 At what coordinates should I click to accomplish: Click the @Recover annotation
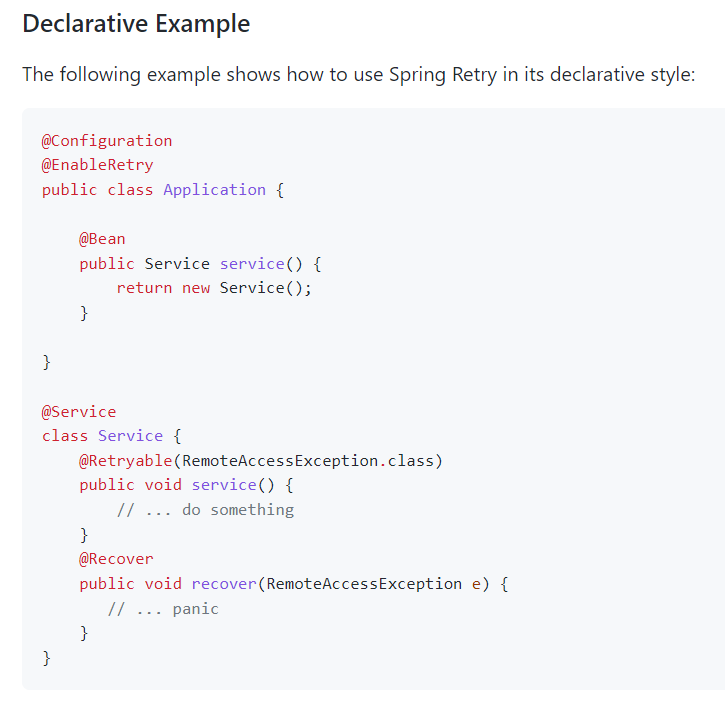click(116, 559)
